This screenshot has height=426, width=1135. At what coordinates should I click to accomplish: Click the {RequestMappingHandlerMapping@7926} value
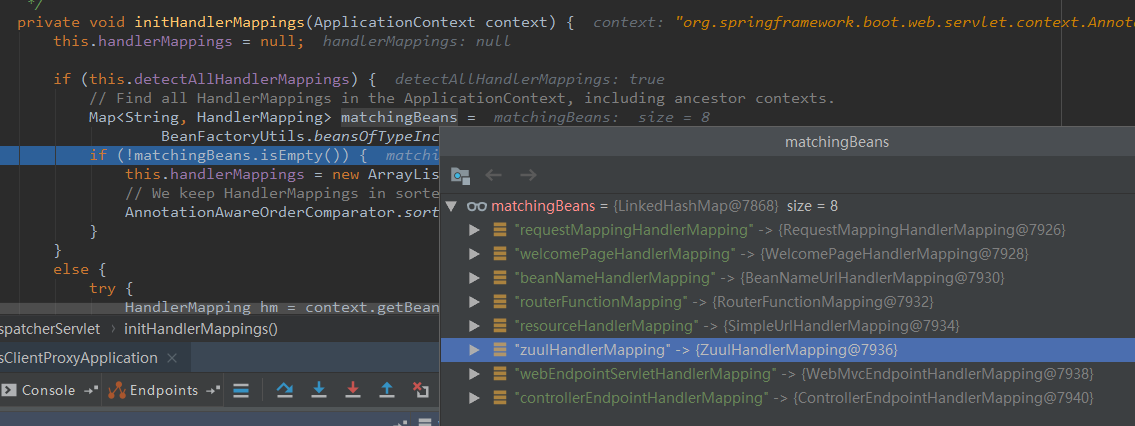922,230
